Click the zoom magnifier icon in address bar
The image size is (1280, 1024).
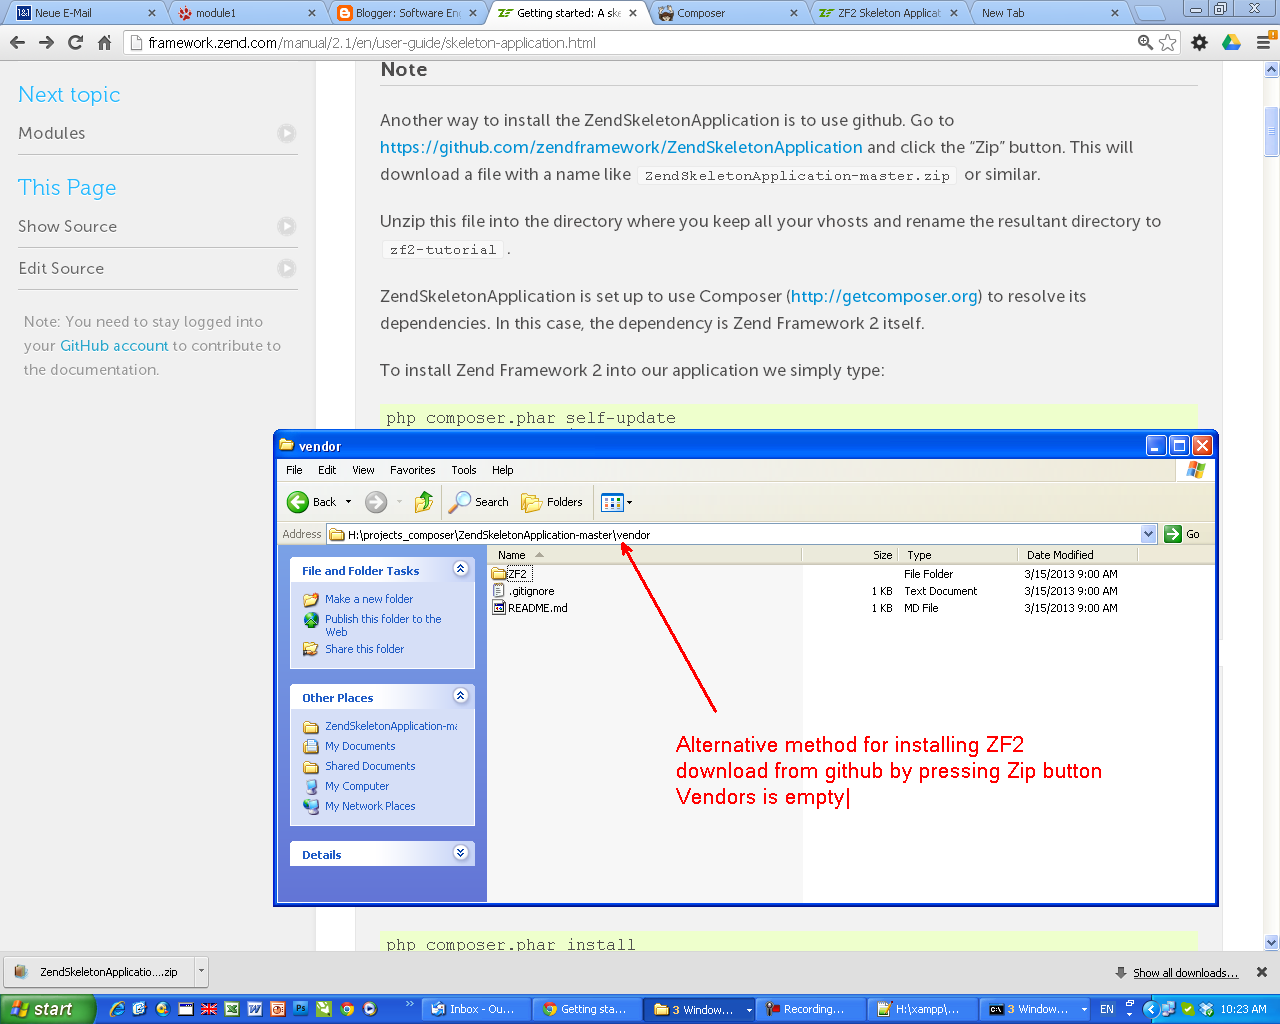point(1146,43)
